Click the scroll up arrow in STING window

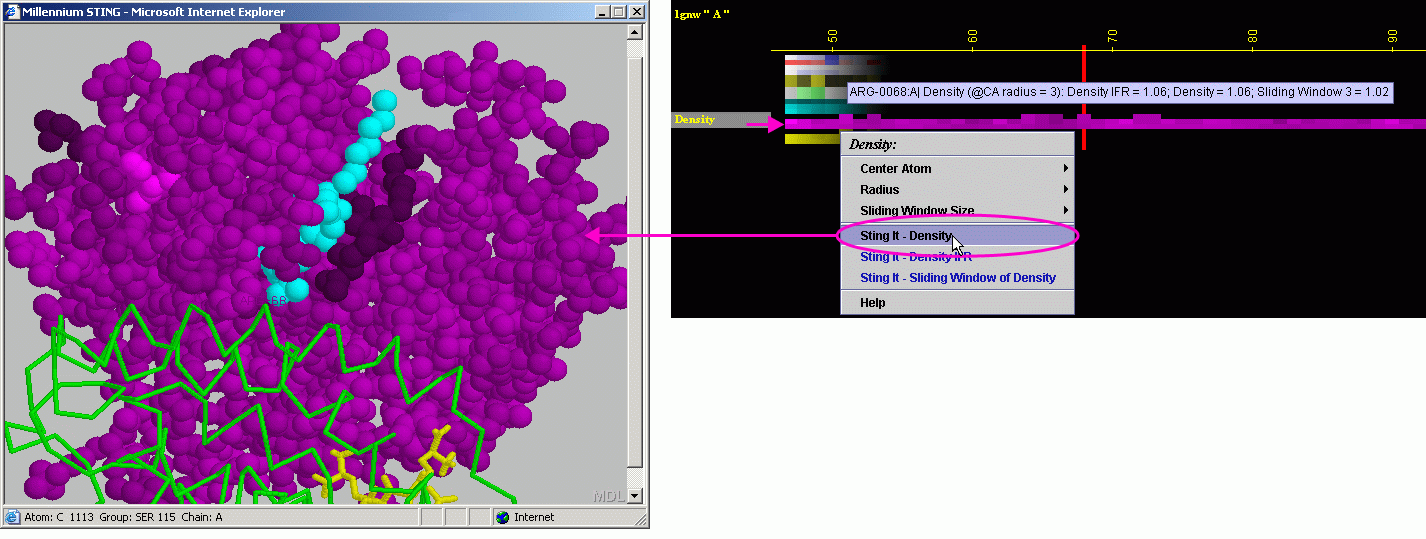(x=634, y=31)
